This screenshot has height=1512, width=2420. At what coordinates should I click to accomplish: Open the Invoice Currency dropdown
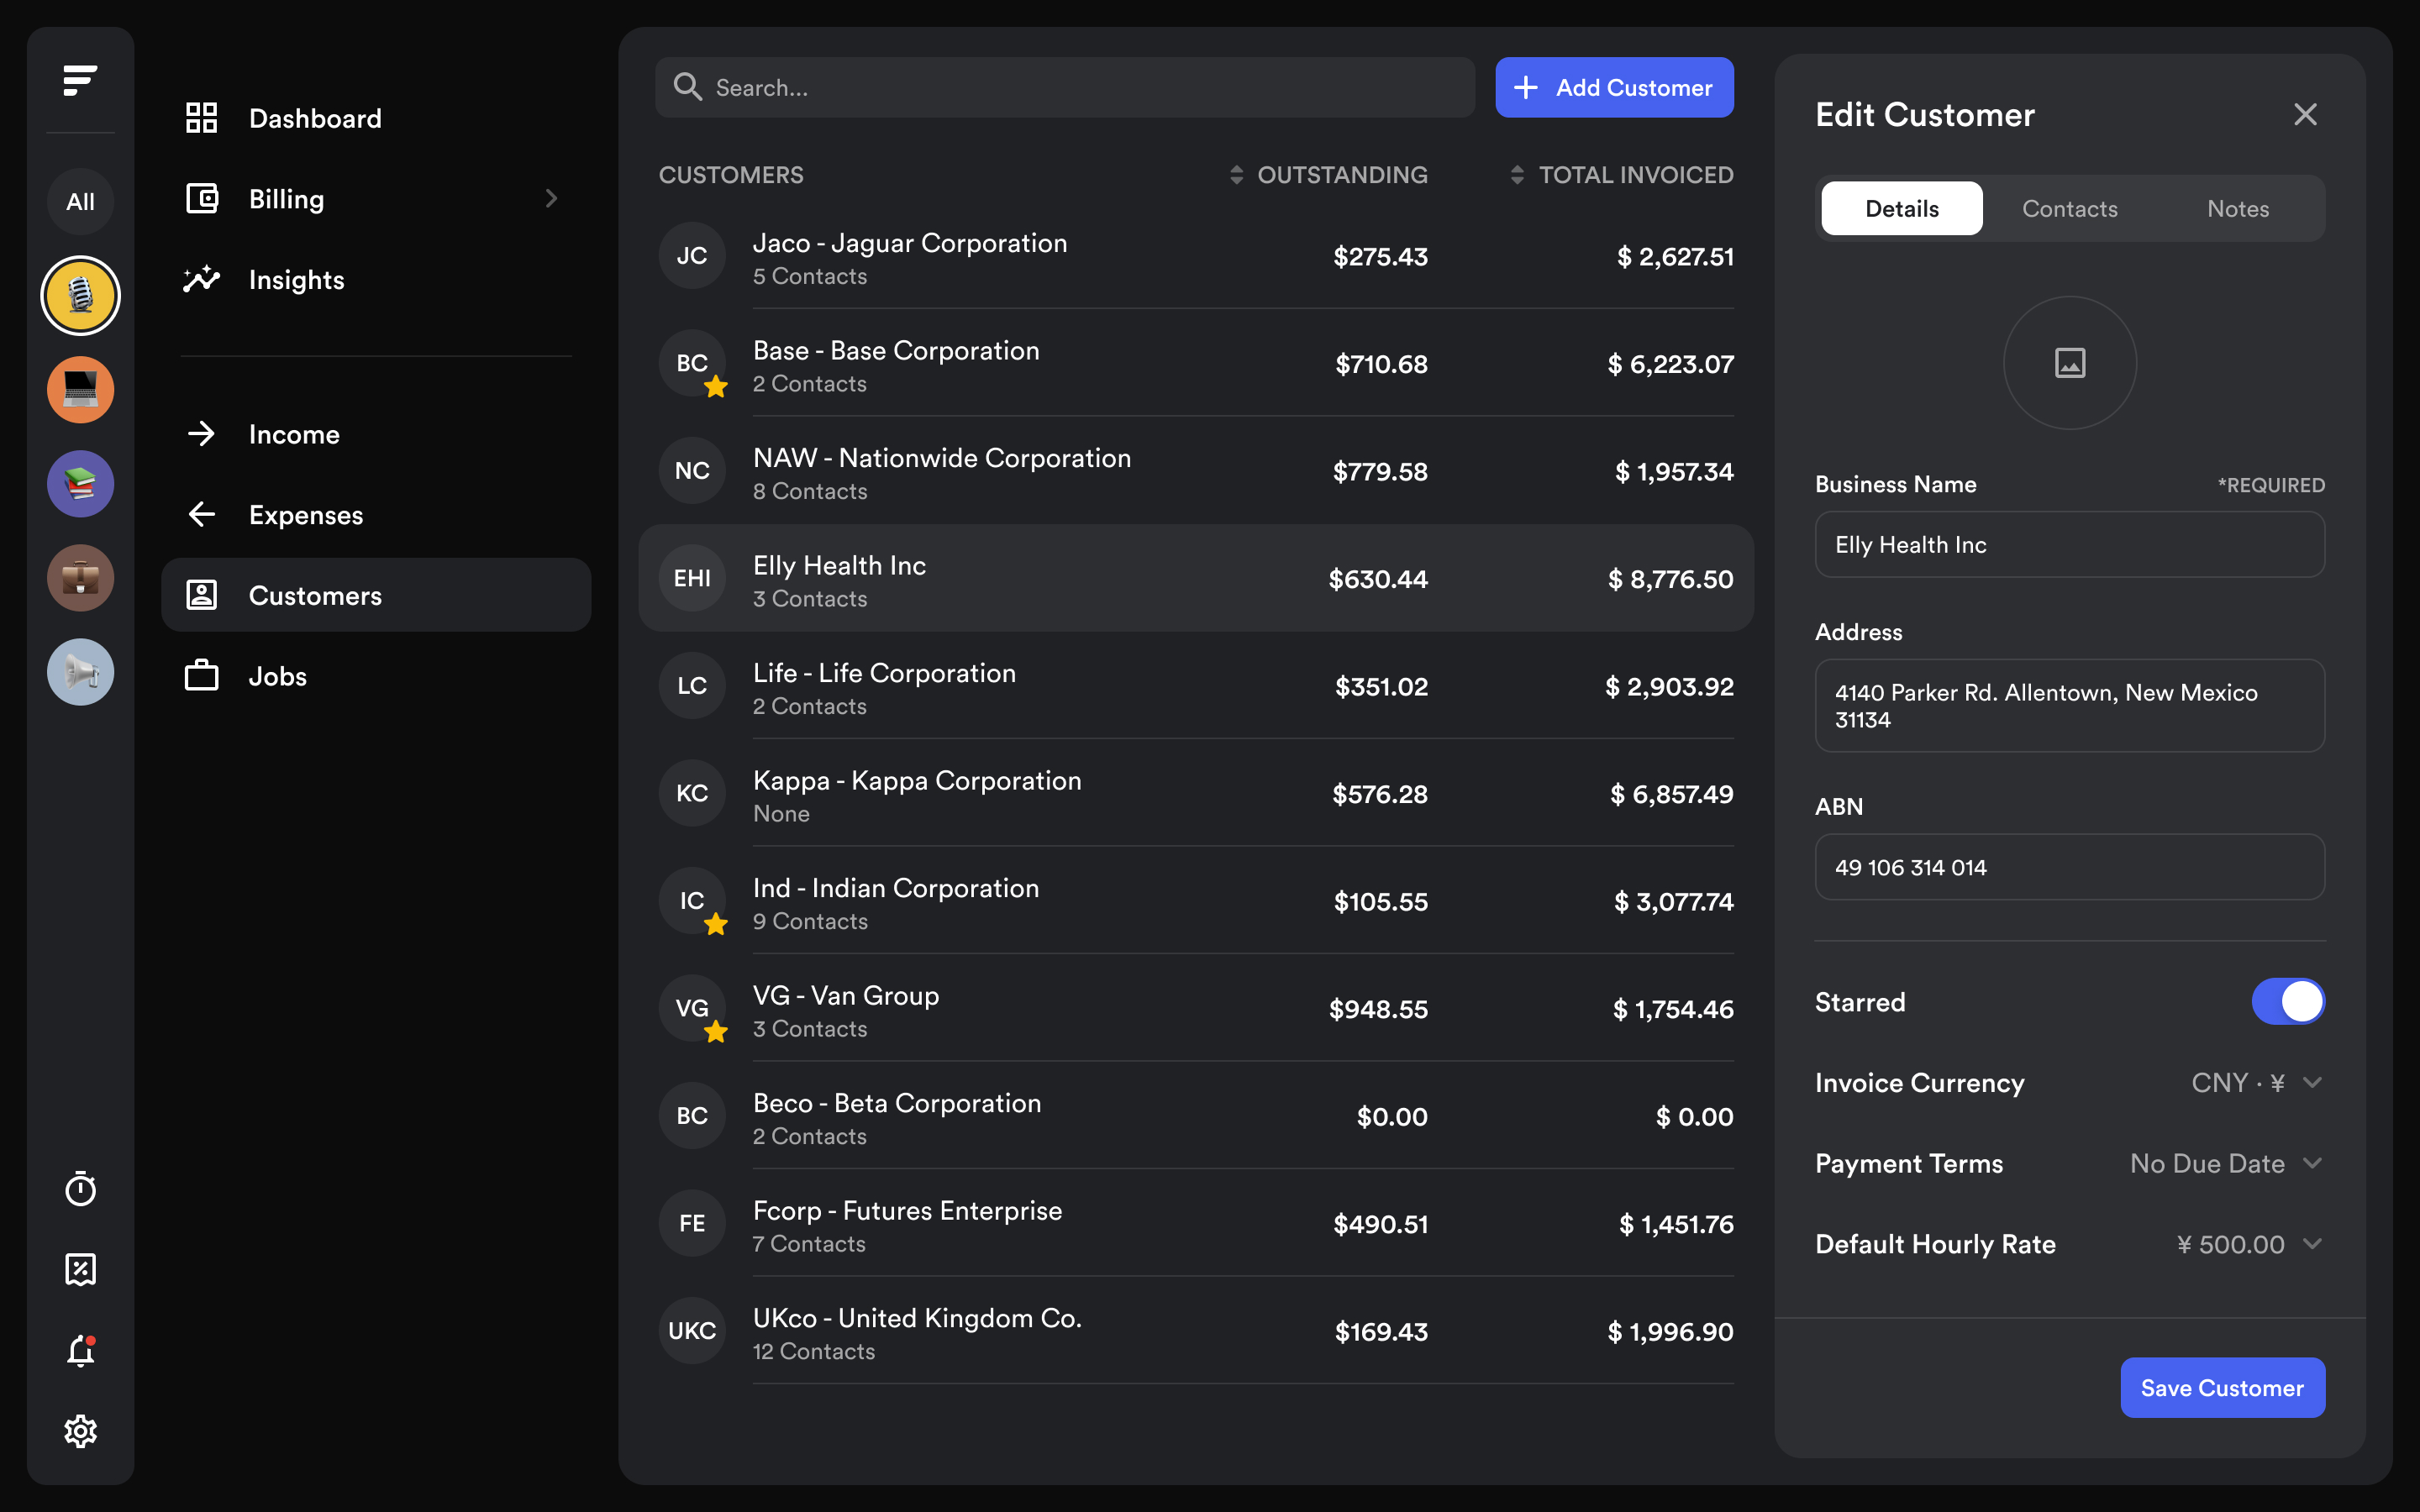tap(2256, 1083)
